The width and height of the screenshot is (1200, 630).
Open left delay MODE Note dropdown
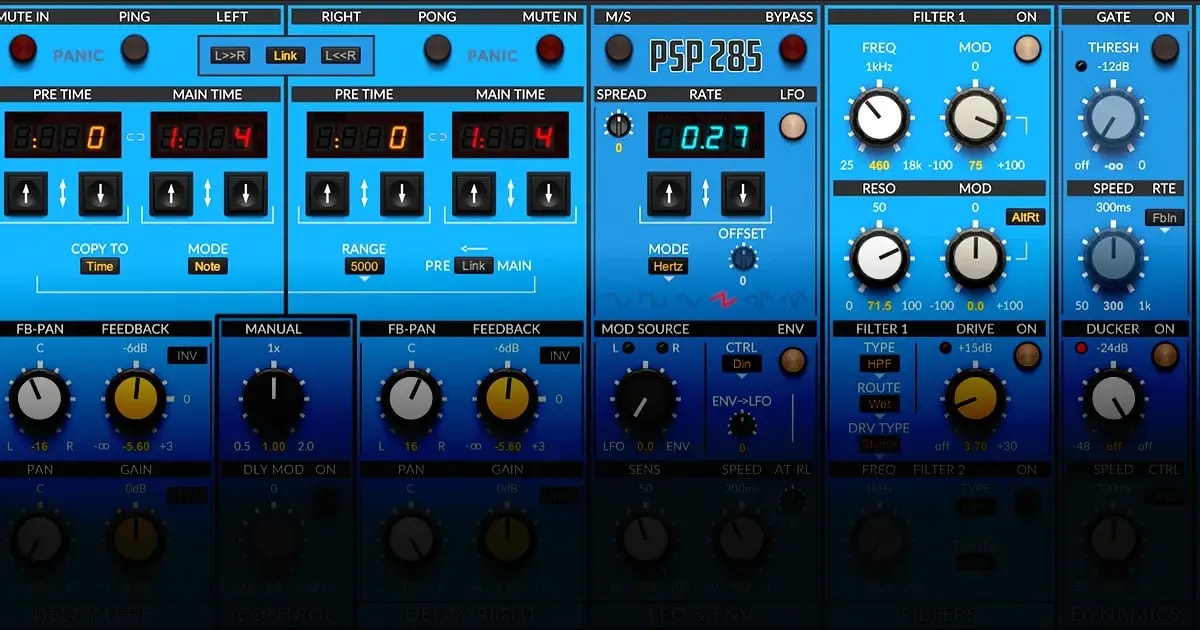point(207,266)
